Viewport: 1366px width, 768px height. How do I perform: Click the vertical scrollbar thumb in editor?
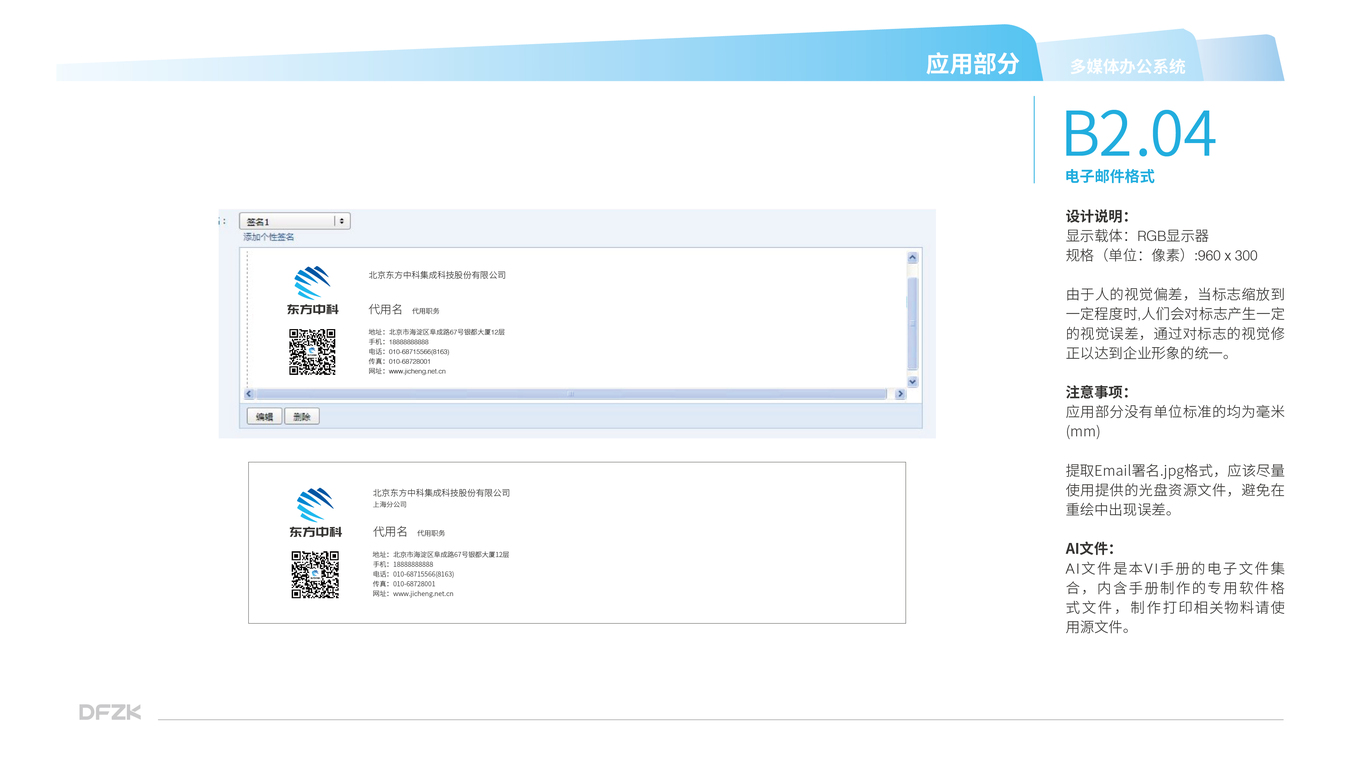tap(913, 323)
